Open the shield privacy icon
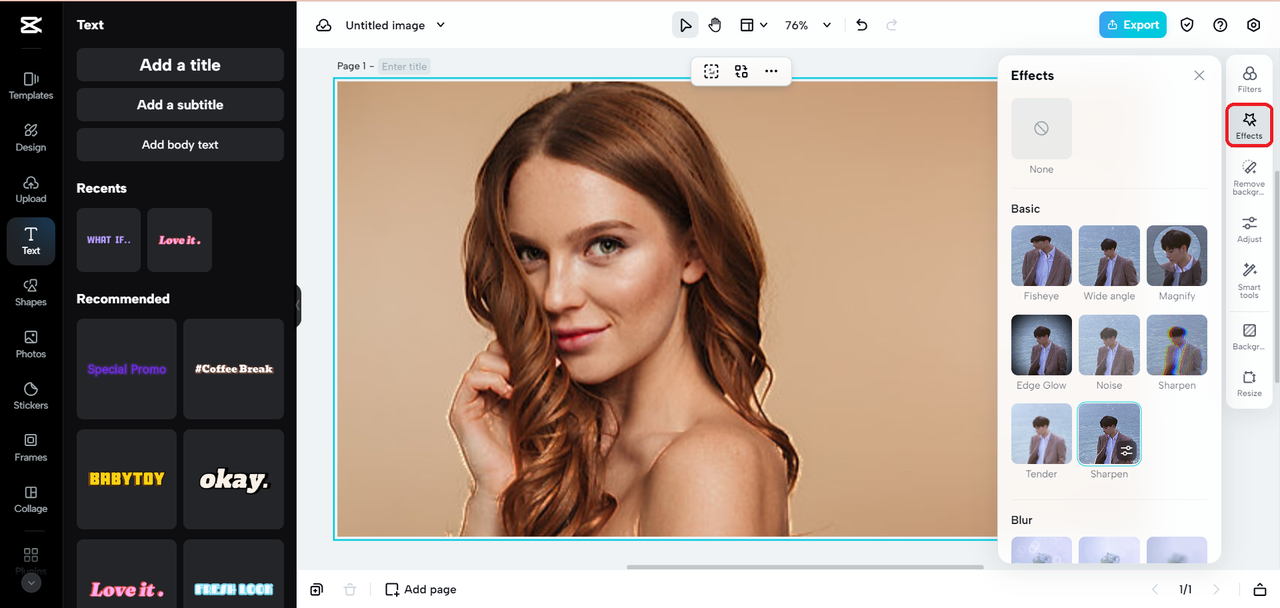Image resolution: width=1280 pixels, height=608 pixels. pos(1187,25)
